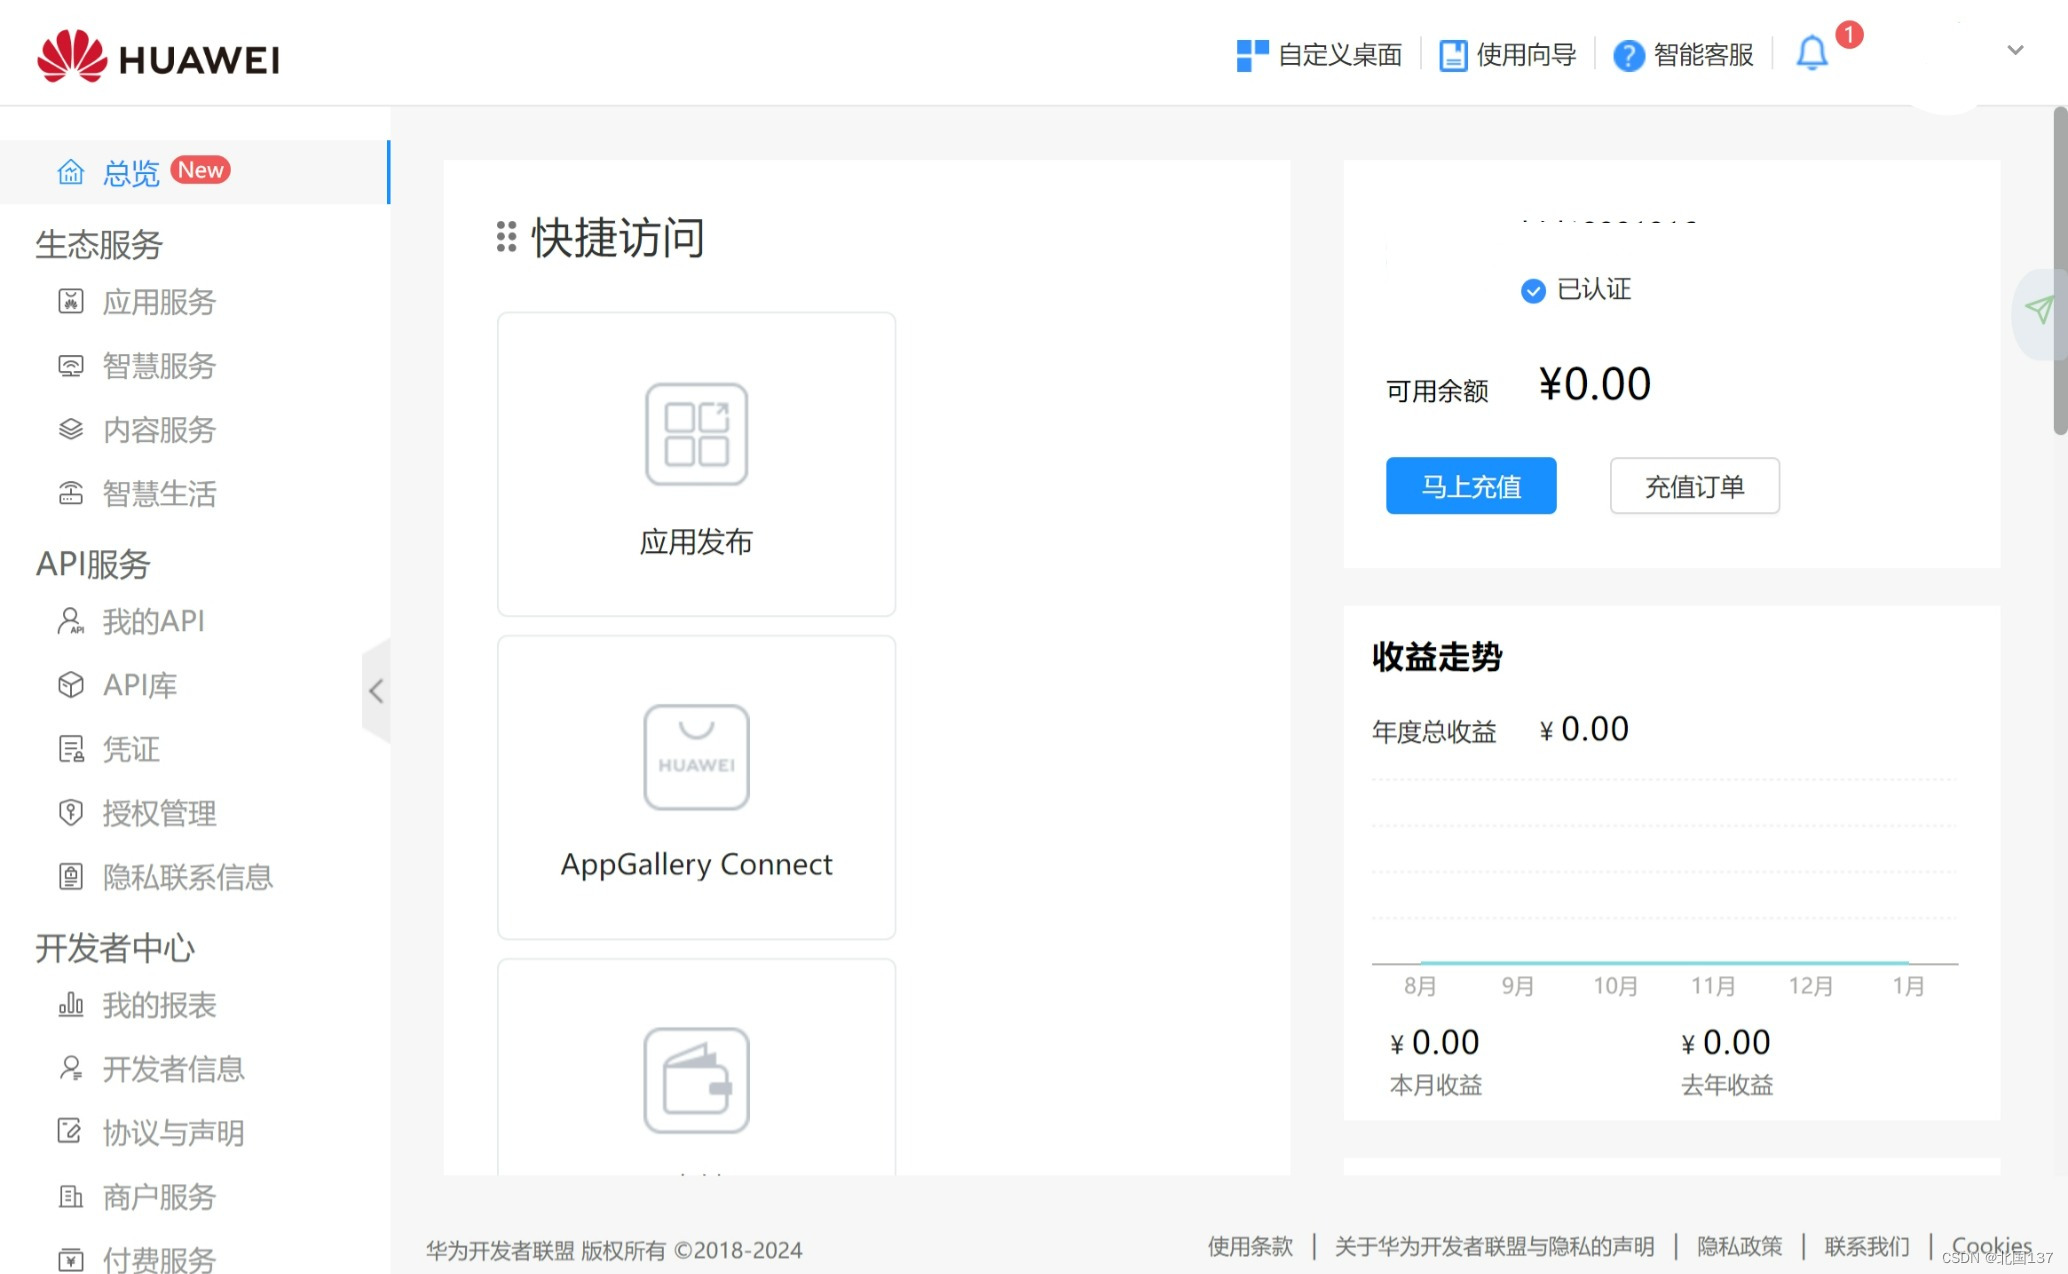Screen dimensions: 2068x1274
Task: Click the 自定义桌面 grid icon
Action: point(1251,55)
